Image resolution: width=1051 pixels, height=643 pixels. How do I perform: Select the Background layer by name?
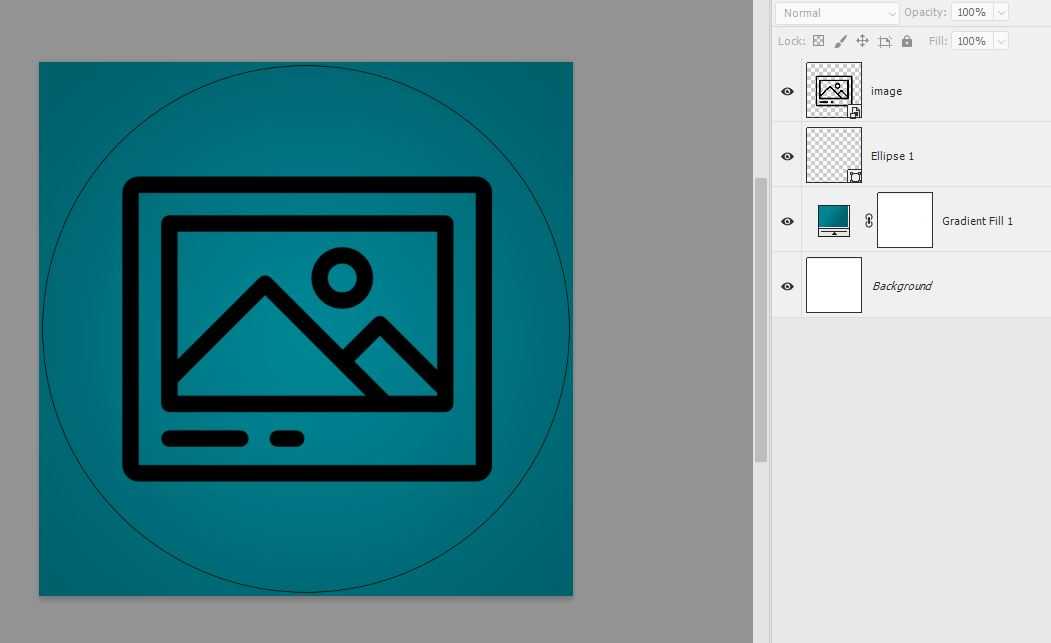901,286
